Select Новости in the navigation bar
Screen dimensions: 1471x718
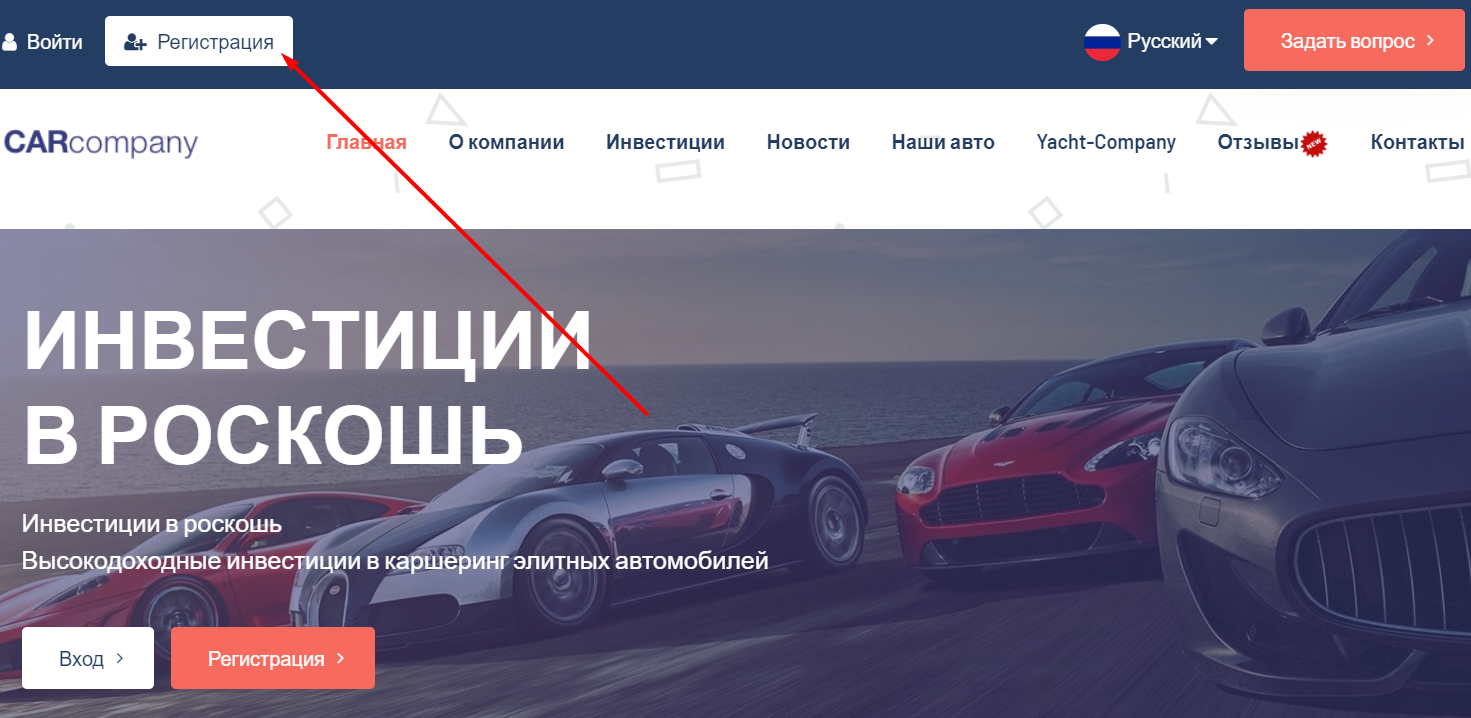click(808, 142)
